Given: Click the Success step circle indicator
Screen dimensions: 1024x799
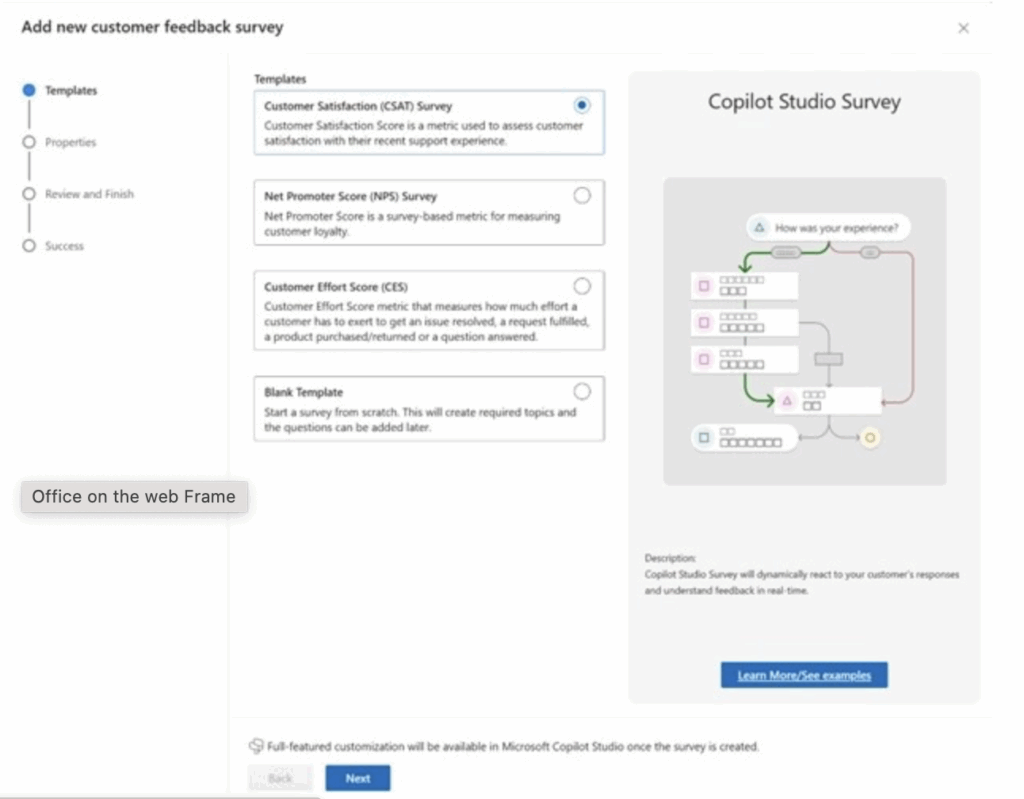Looking at the screenshot, I should [x=29, y=246].
